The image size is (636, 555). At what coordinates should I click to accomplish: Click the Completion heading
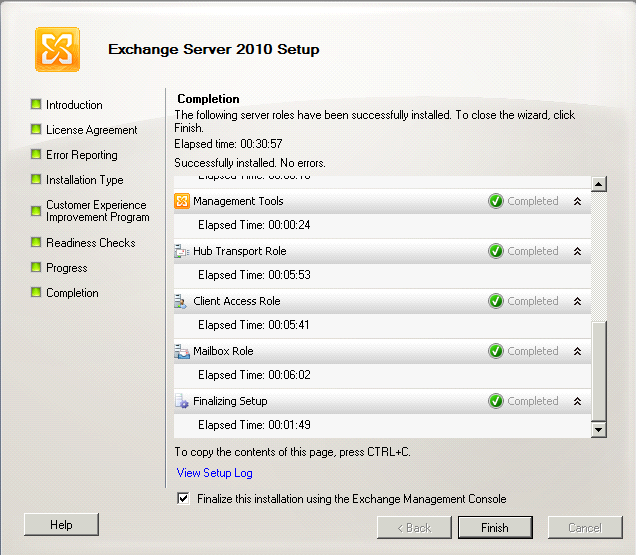point(208,99)
